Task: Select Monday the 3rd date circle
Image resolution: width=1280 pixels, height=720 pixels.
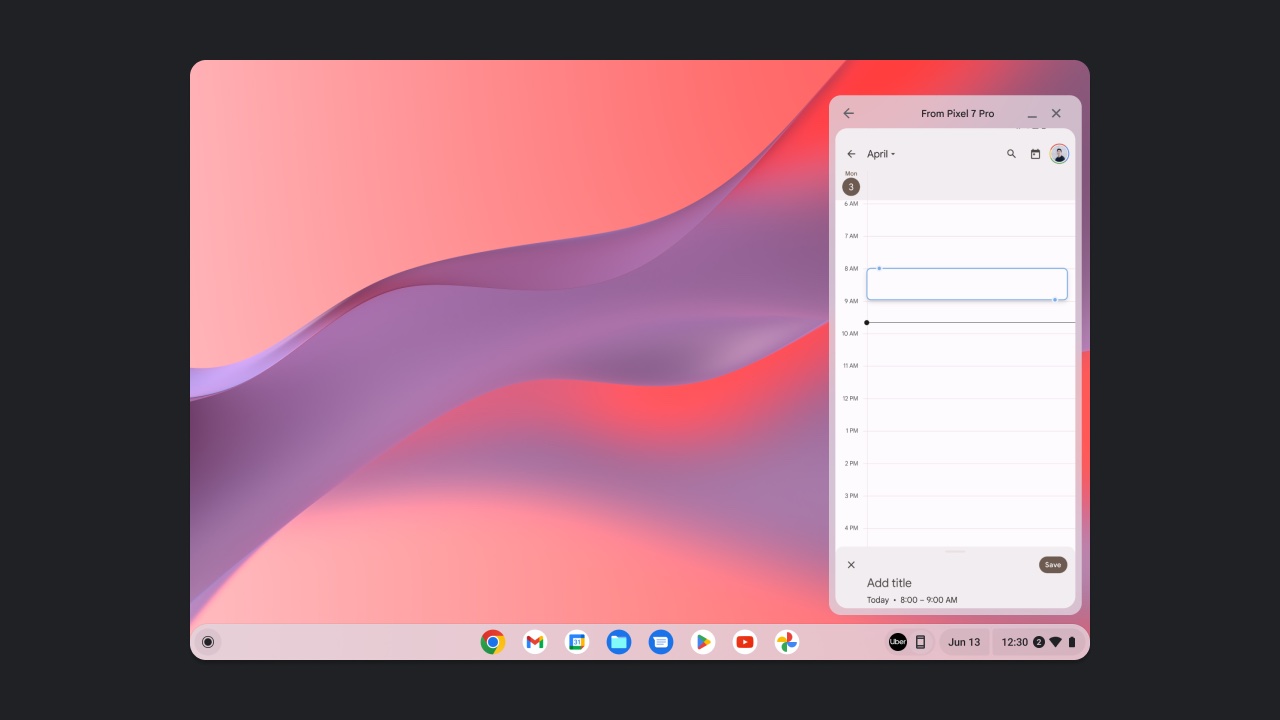Action: [851, 186]
